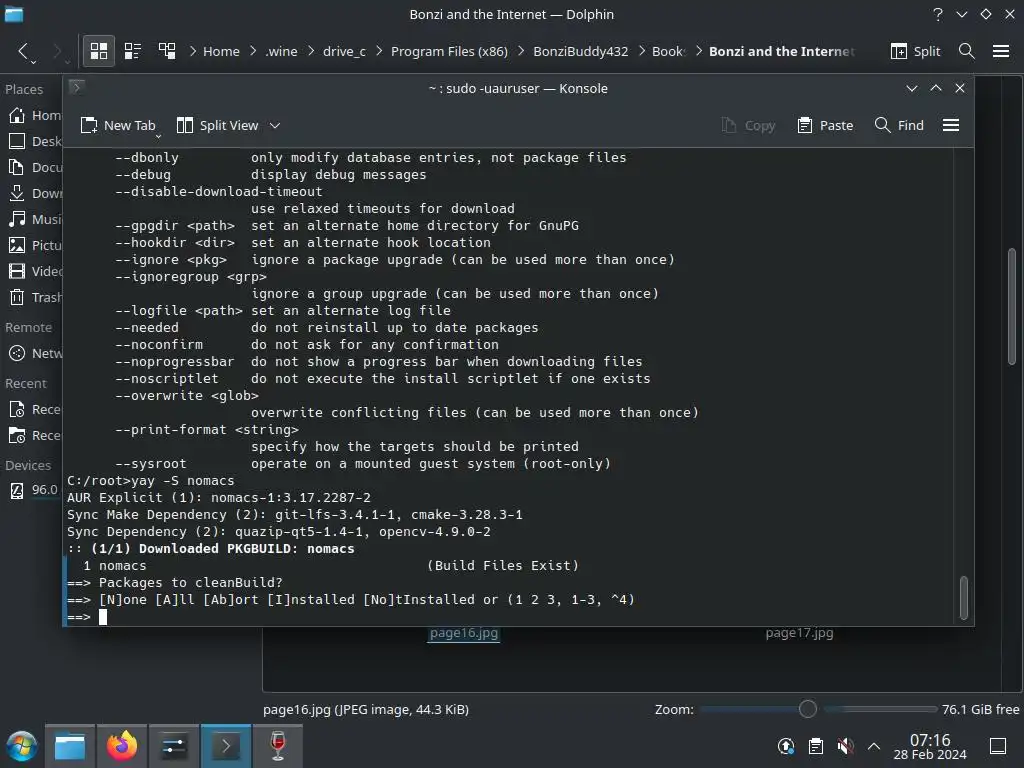The image size is (1024, 768).
Task: Open New Tab profile dropdown arrow
Action: click(159, 136)
